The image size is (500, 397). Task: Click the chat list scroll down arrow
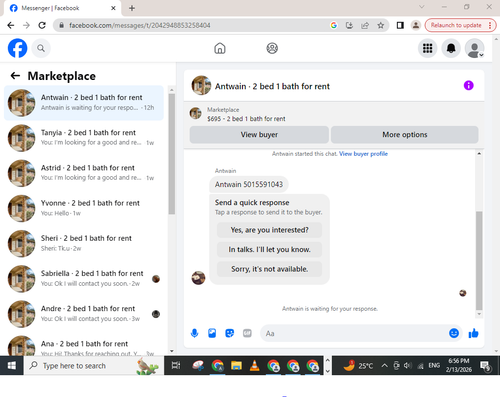coord(172,351)
